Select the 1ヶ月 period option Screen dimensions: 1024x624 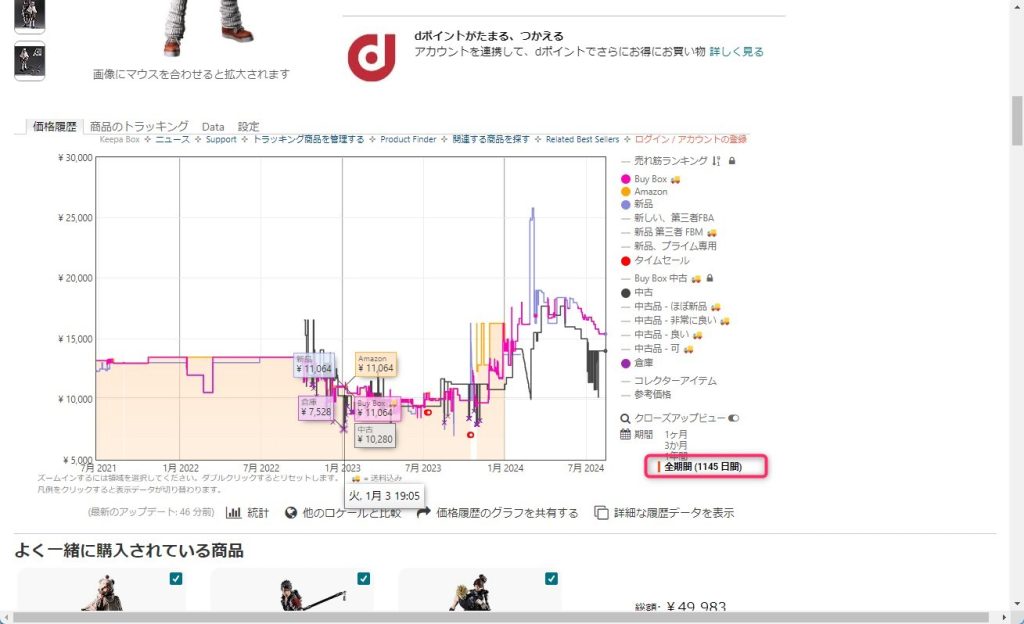point(676,435)
